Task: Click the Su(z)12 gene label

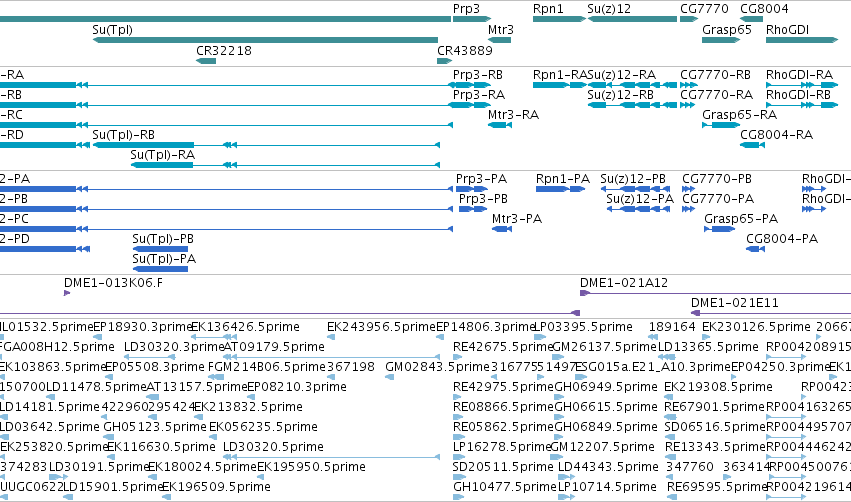Action: (x=609, y=9)
